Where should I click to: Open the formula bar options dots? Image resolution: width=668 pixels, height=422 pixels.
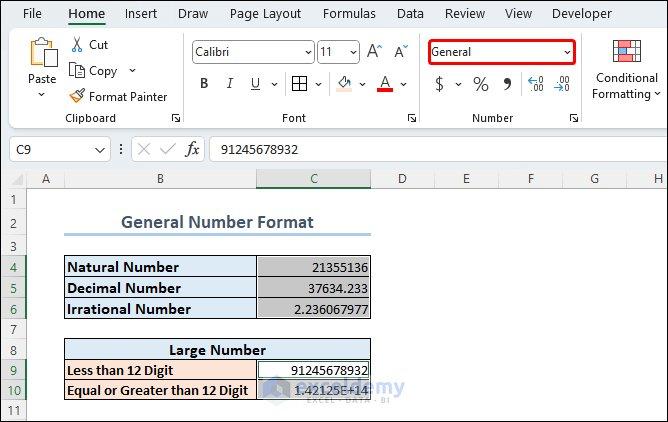pos(121,149)
